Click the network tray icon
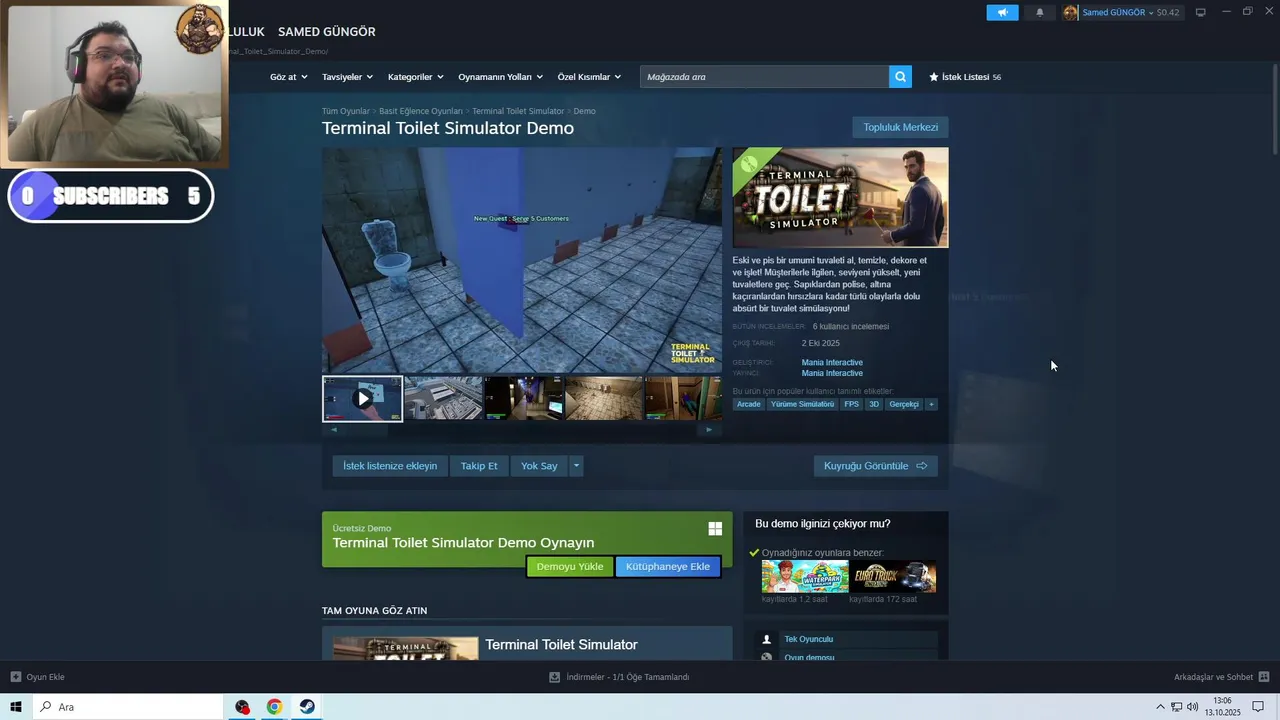This screenshot has height=720, width=1280. coord(1176,707)
